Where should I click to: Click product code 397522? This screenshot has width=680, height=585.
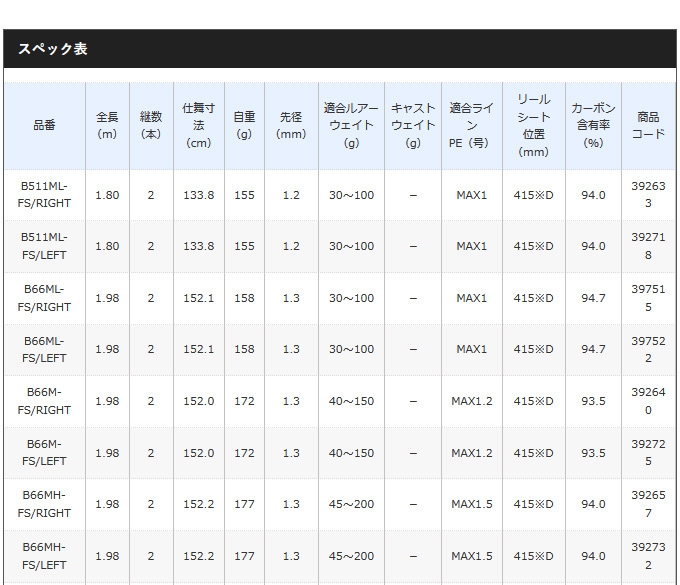648,349
